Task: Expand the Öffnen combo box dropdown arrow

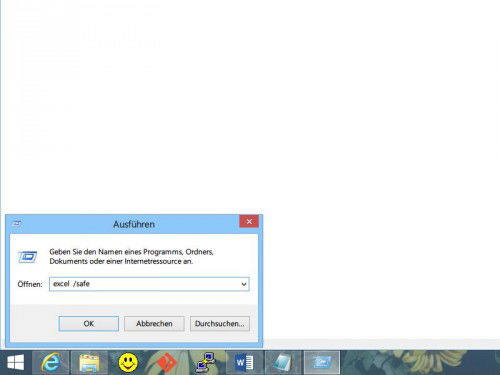Action: pyautogui.click(x=244, y=284)
